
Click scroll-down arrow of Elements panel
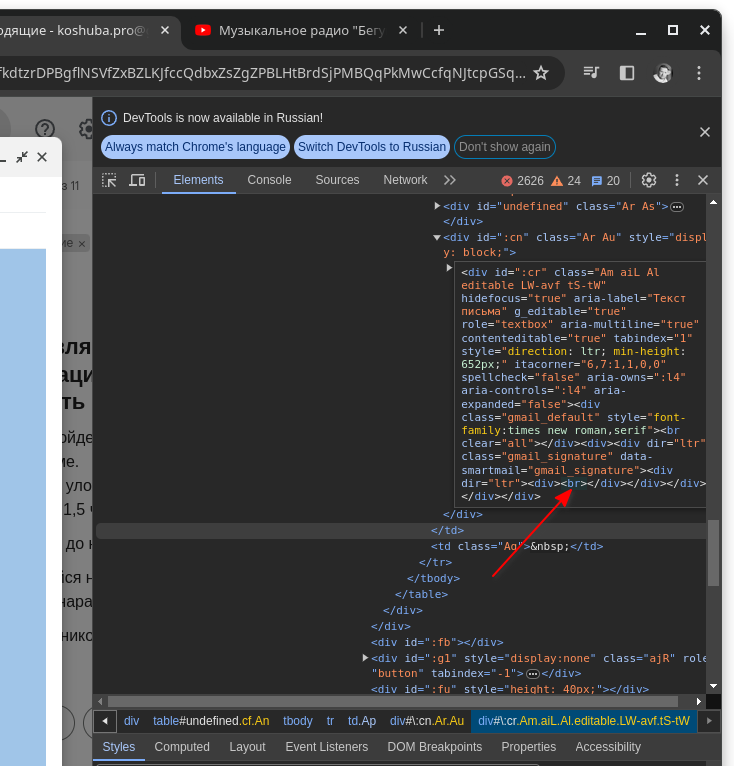tap(713, 686)
